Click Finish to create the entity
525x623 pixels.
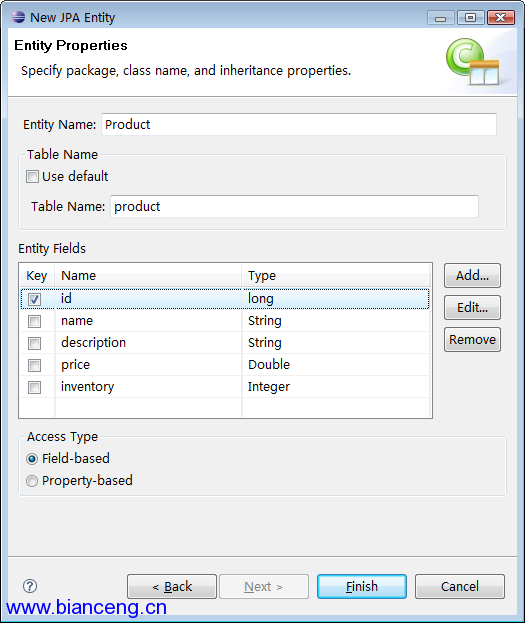(362, 586)
